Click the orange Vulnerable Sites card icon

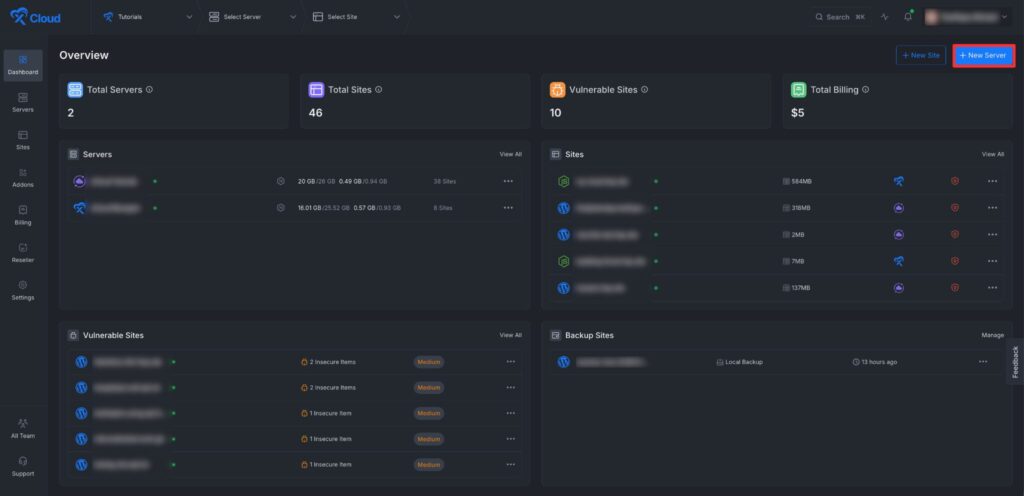(557, 90)
